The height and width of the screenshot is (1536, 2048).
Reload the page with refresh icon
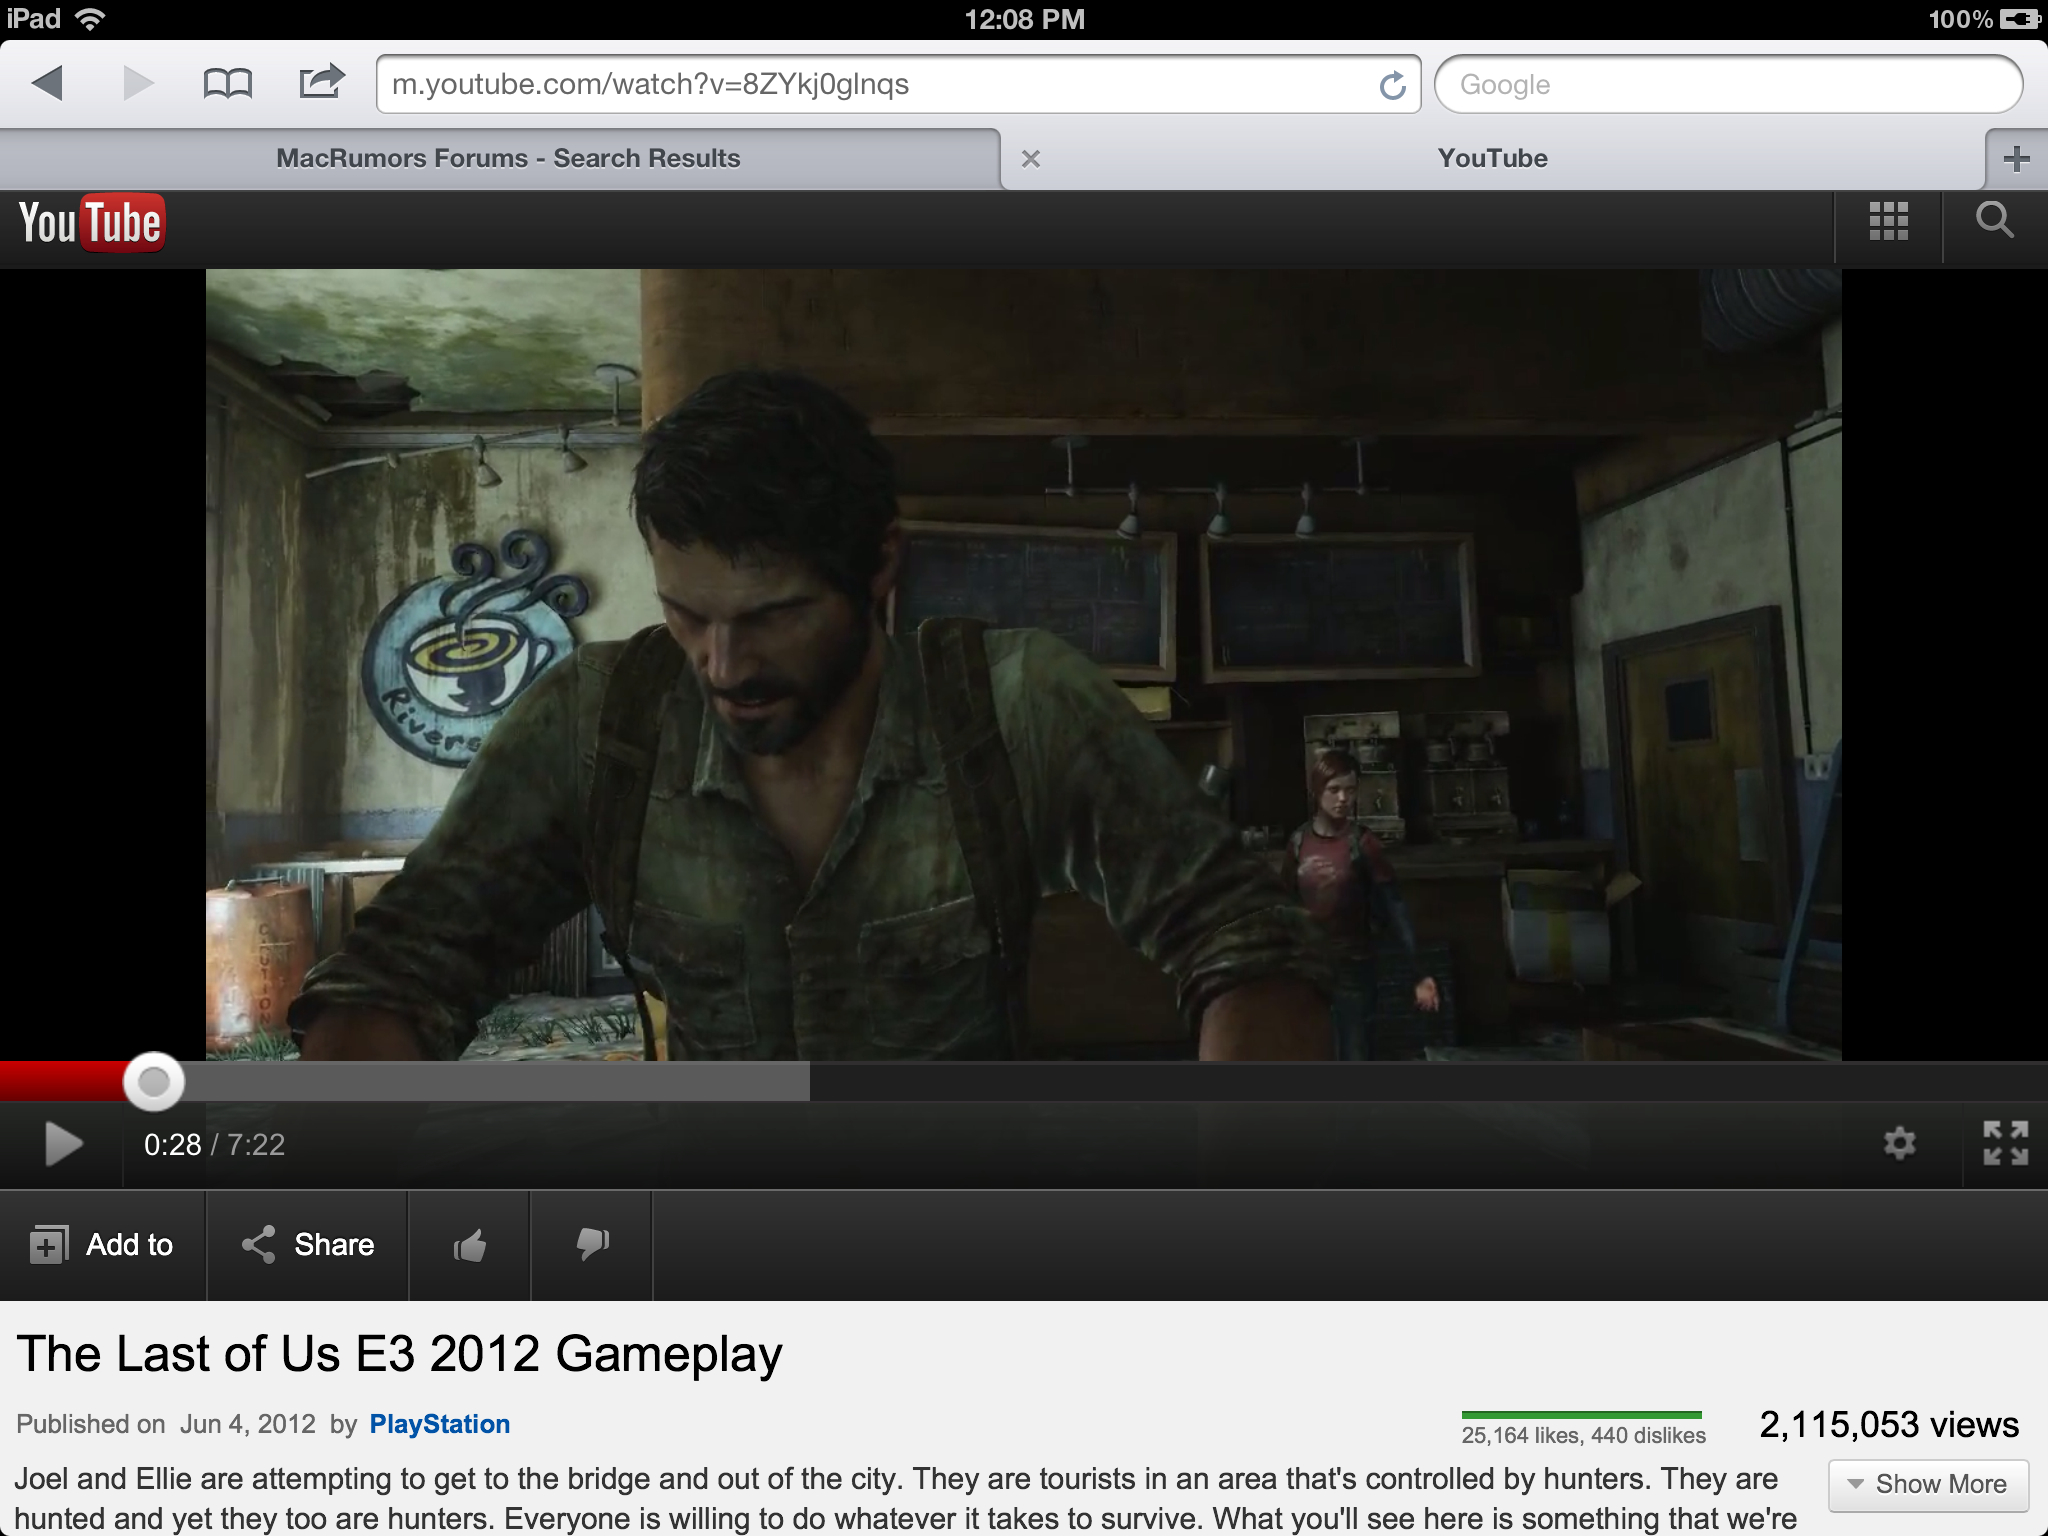(1392, 85)
